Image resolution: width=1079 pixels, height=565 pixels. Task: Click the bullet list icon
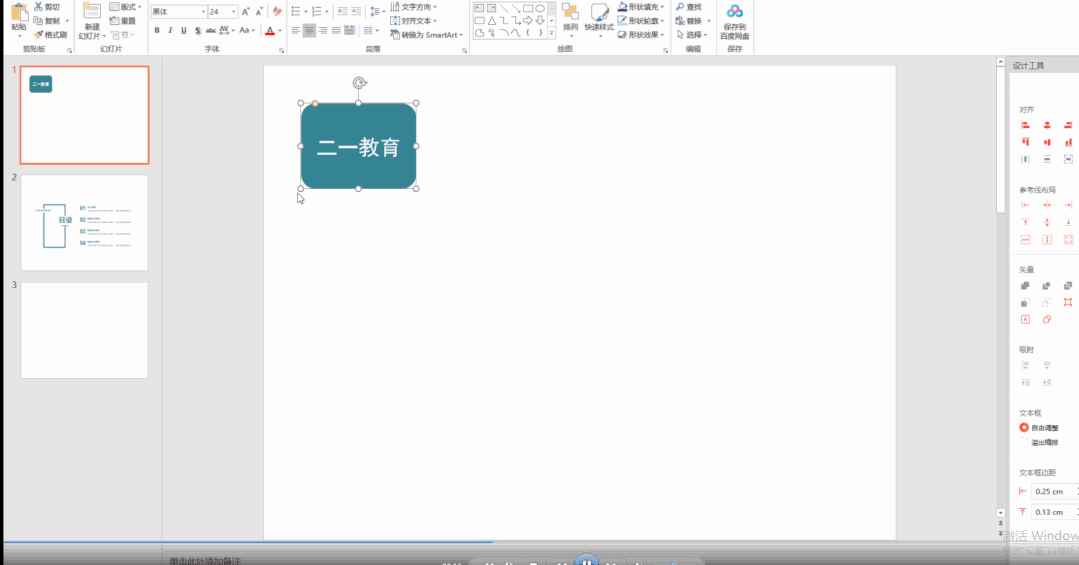(x=296, y=12)
